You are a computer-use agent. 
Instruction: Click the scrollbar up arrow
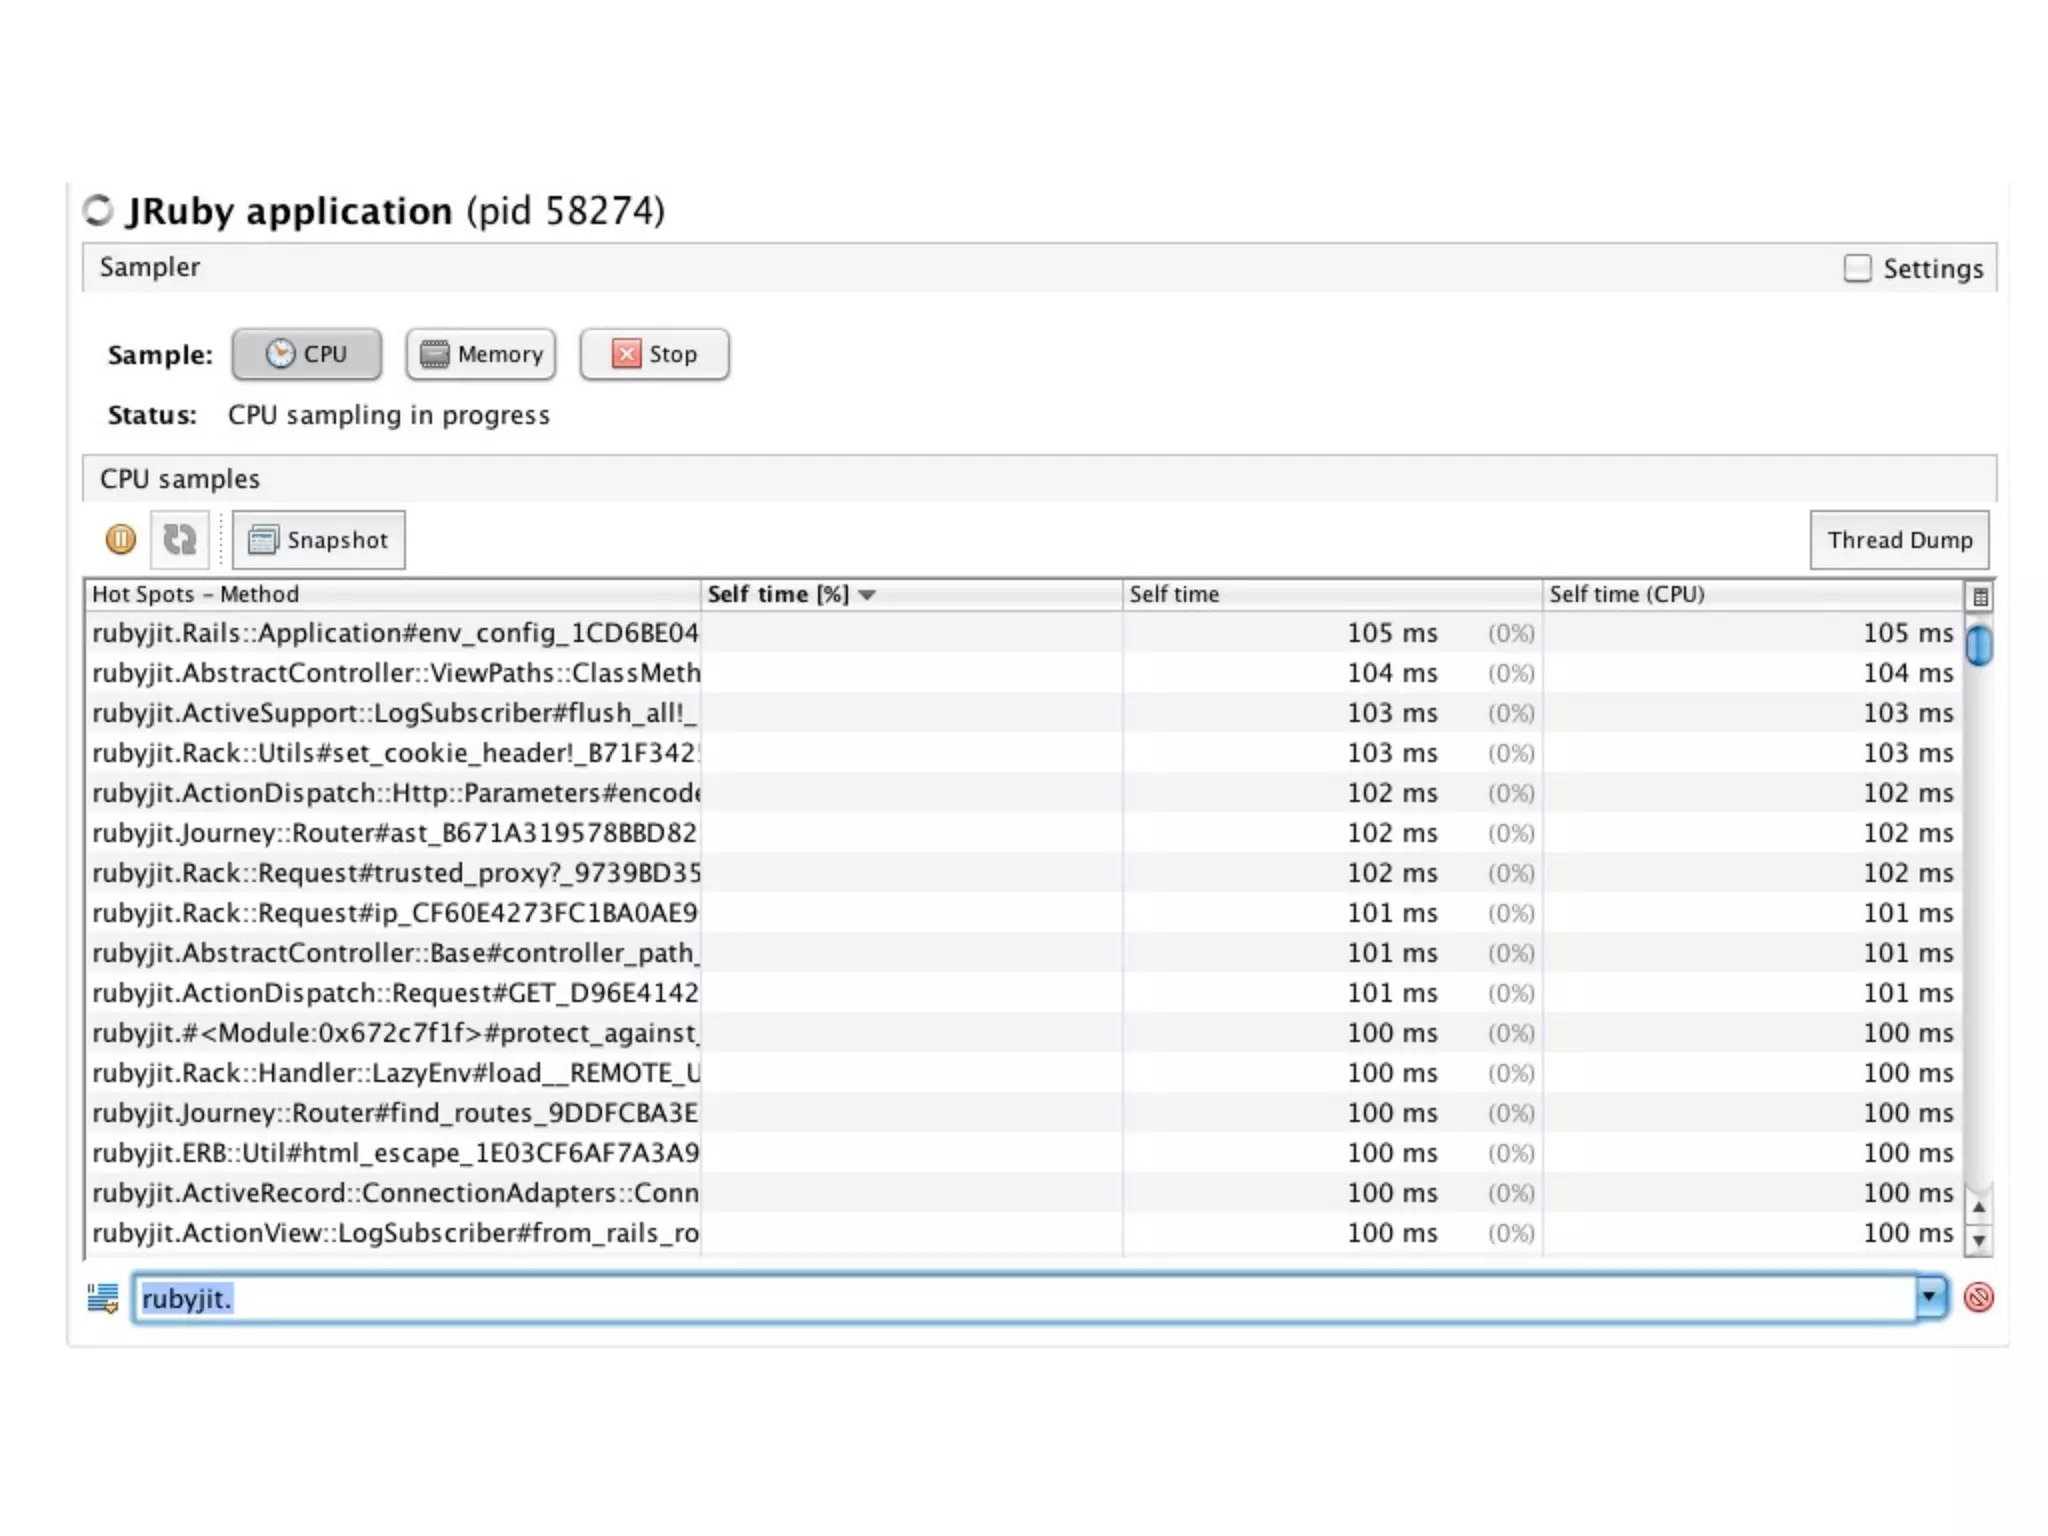point(1978,1207)
